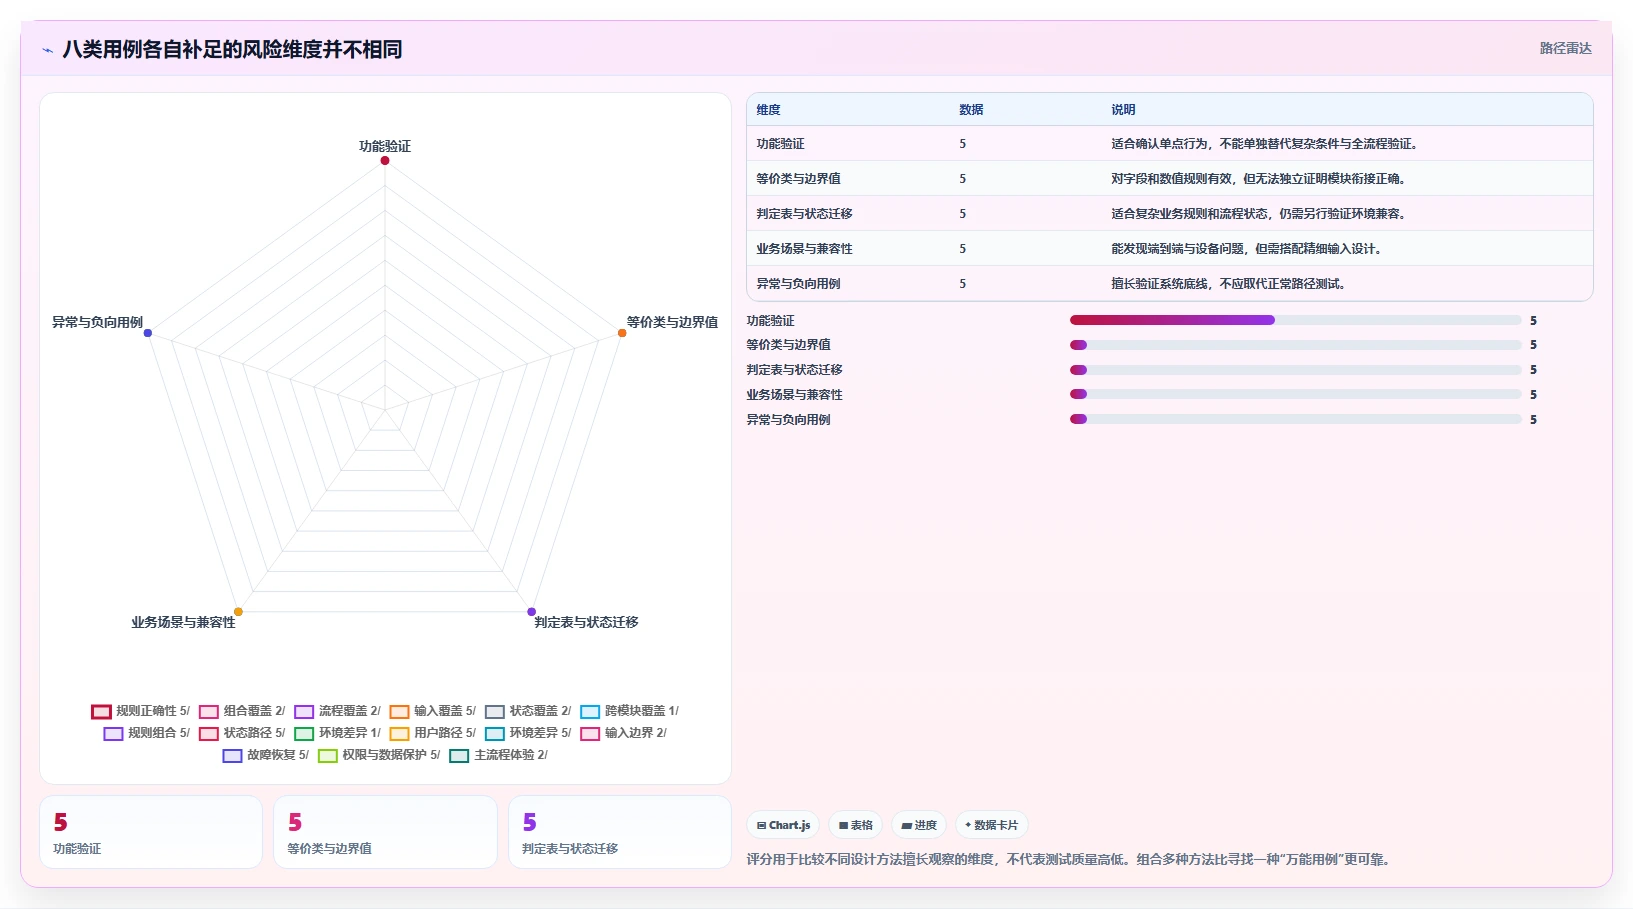Hide the 输入覆盖 5/ legend series
The image size is (1633, 909).
pos(433,712)
